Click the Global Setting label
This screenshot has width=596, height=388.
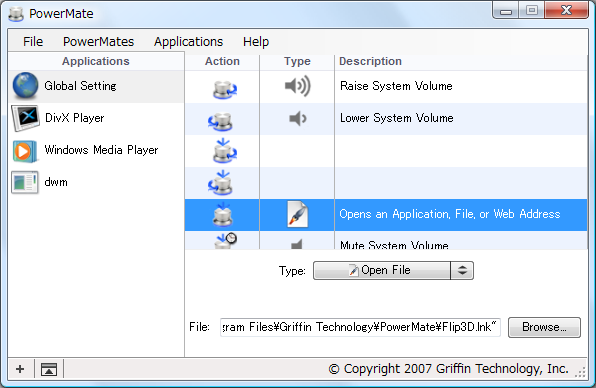[x=80, y=86]
